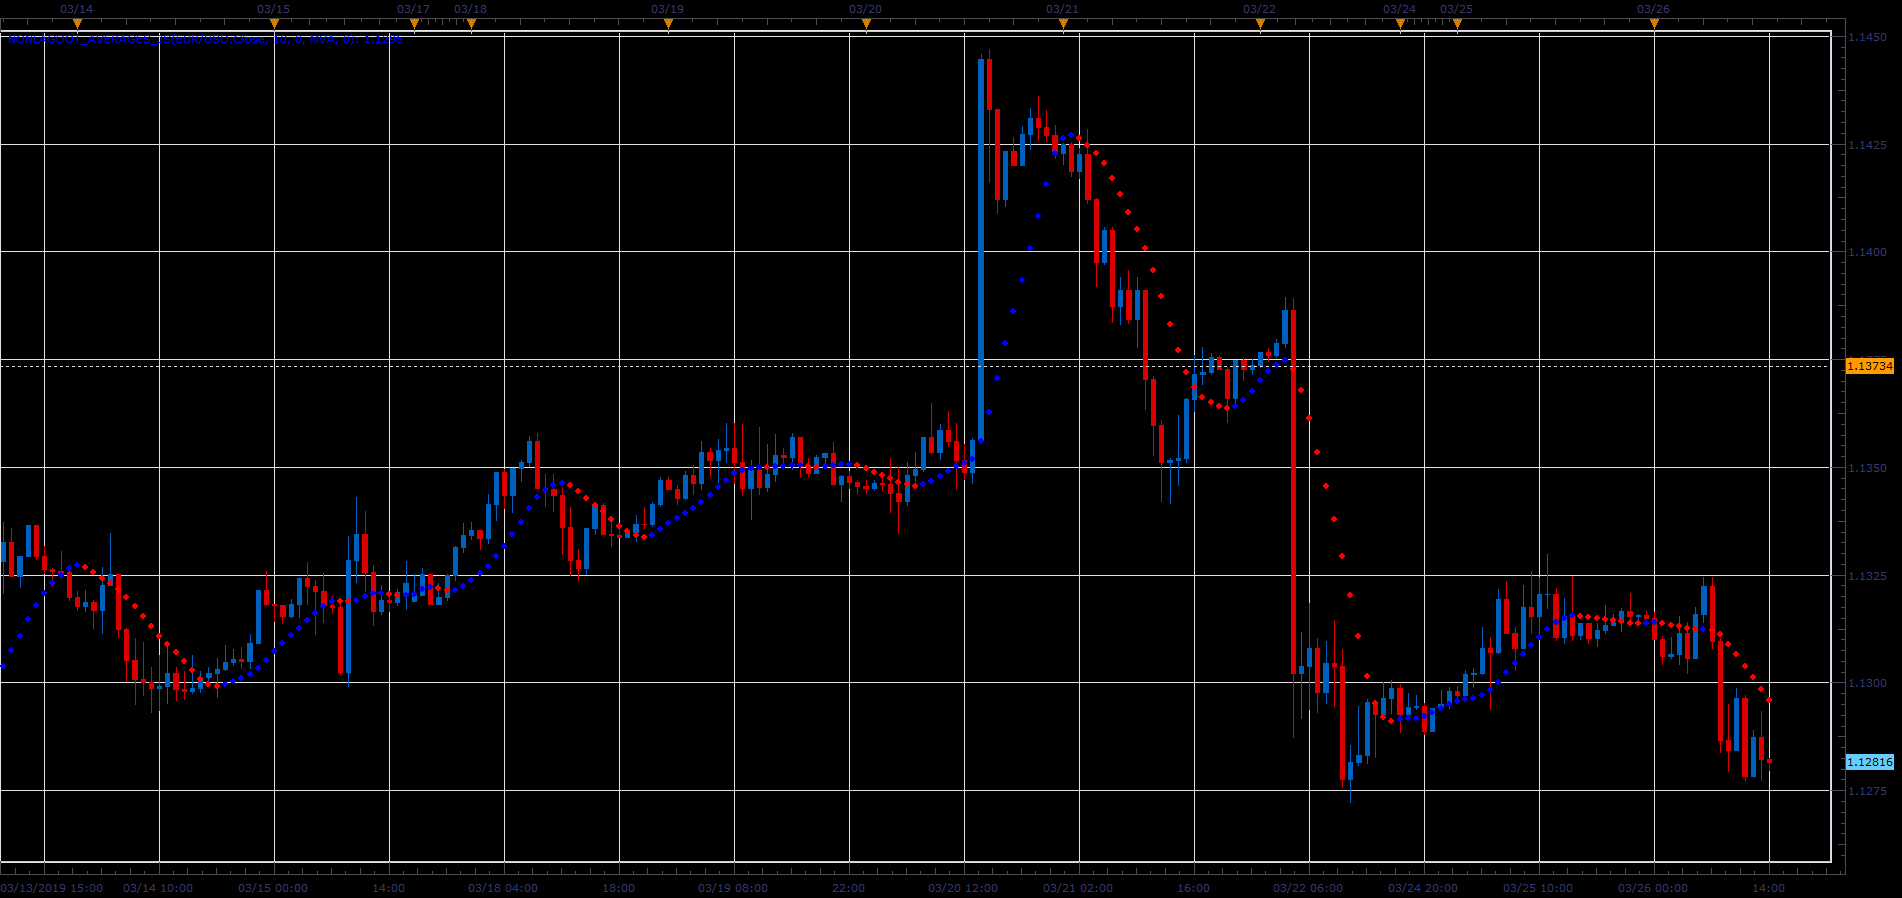Viewport: 1902px width, 898px height.
Task: Click the 1.1350 price axis label
Action: pos(1867,468)
